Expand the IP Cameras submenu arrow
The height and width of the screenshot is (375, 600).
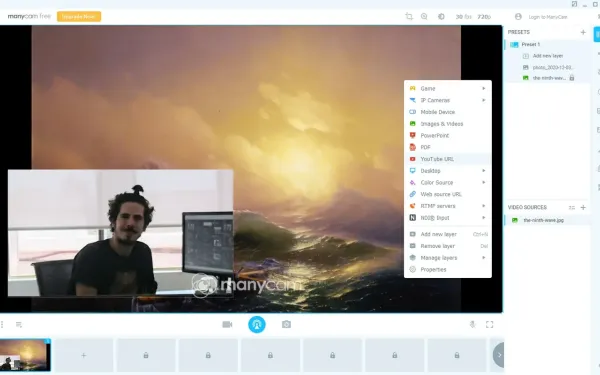pos(484,100)
